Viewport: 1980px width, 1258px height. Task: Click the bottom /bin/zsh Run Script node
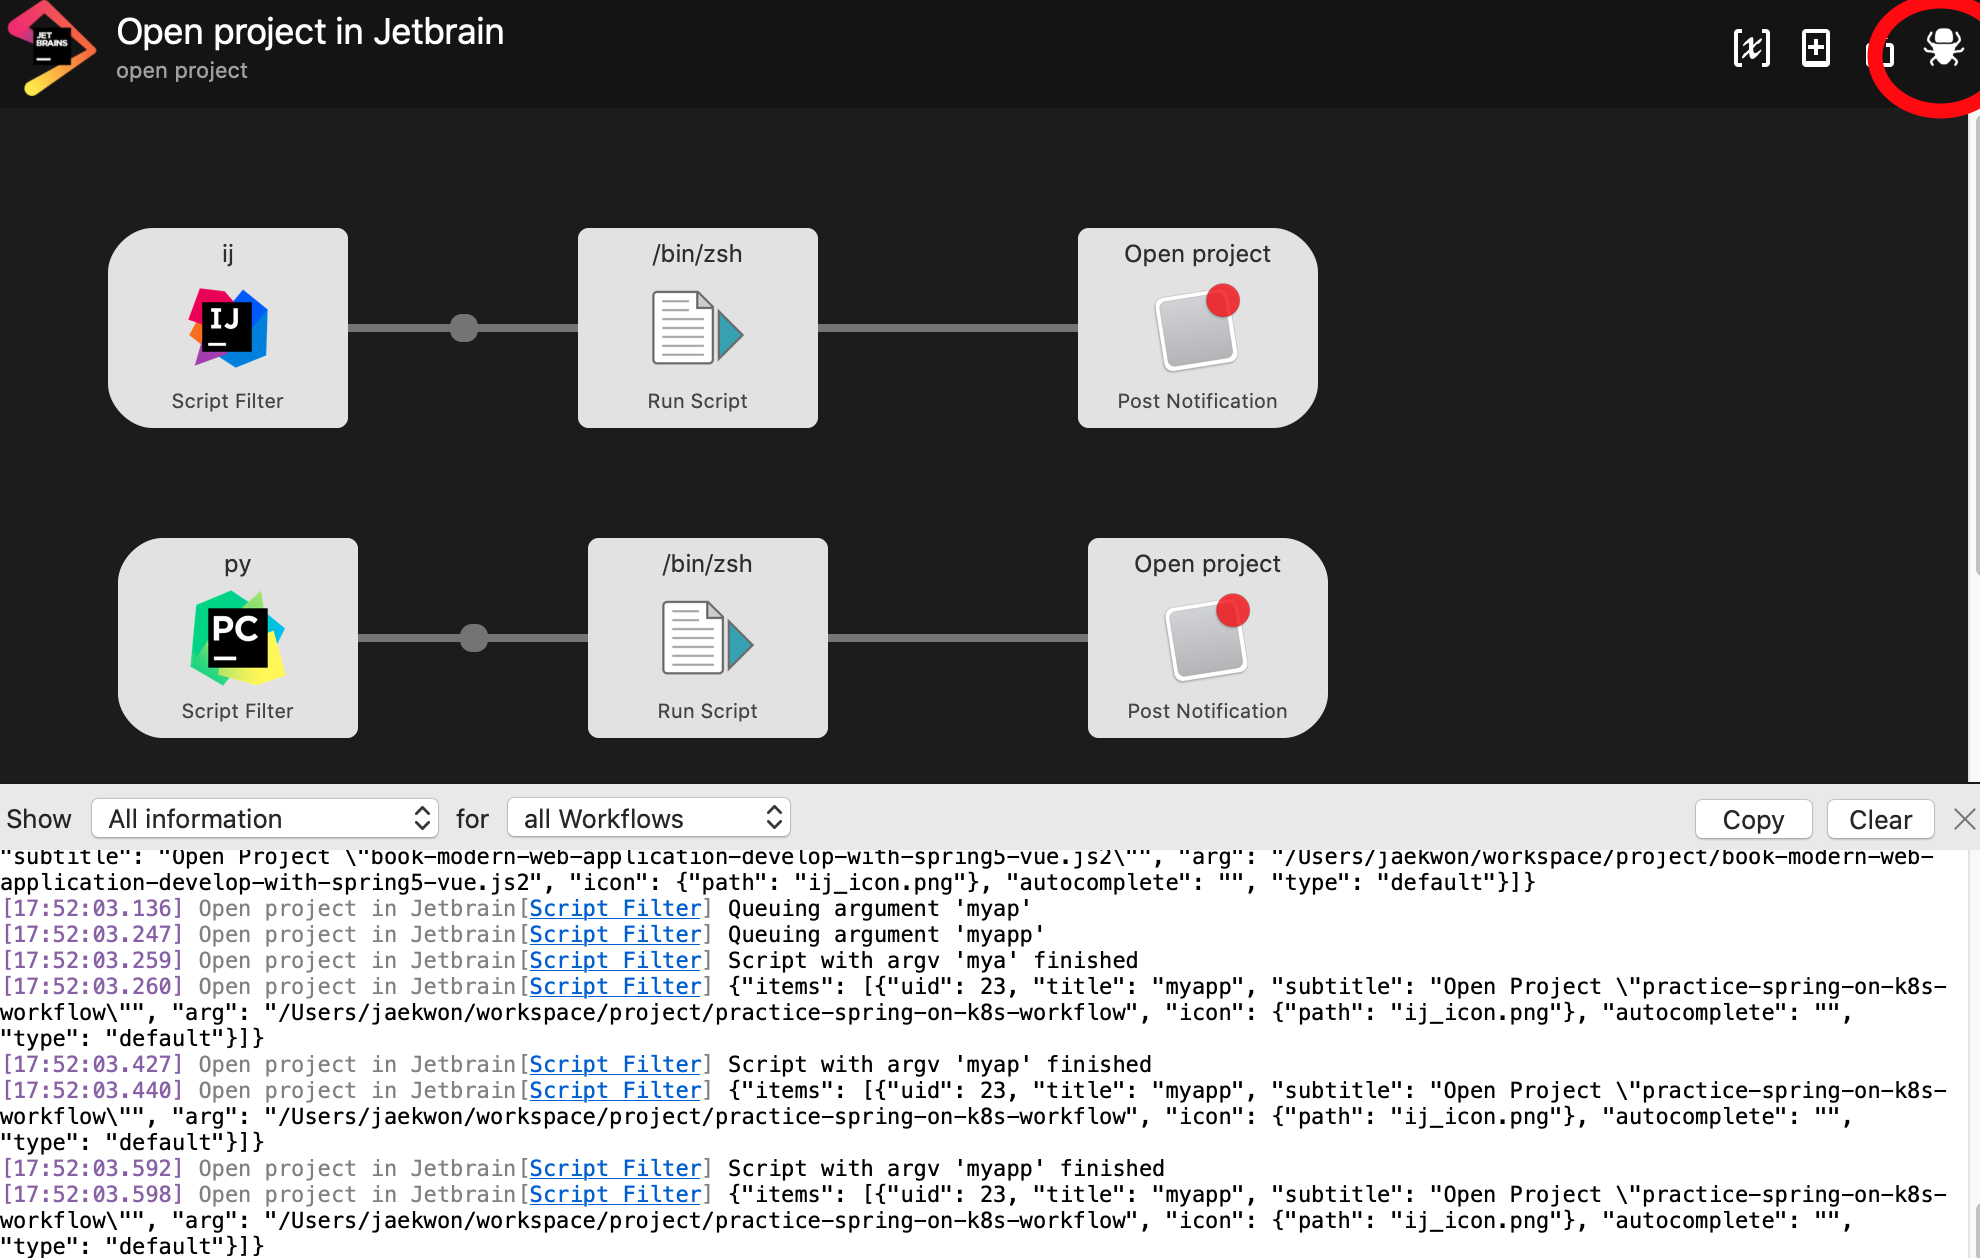pyautogui.click(x=708, y=638)
